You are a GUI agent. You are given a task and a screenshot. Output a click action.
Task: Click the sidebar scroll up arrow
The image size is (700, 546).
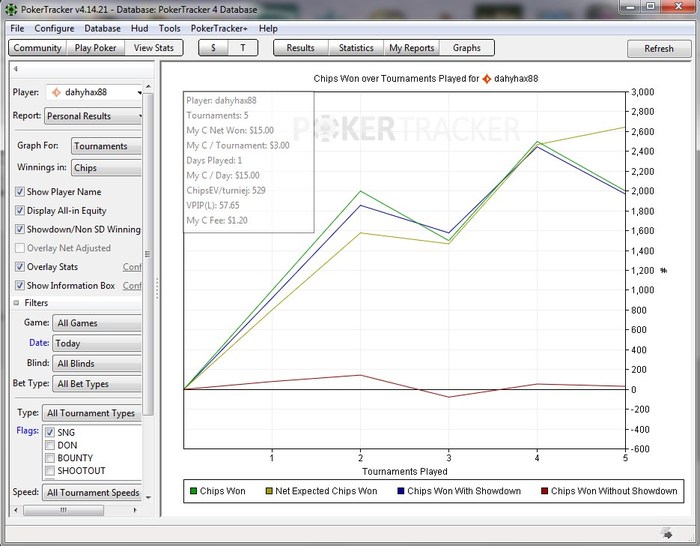148,87
